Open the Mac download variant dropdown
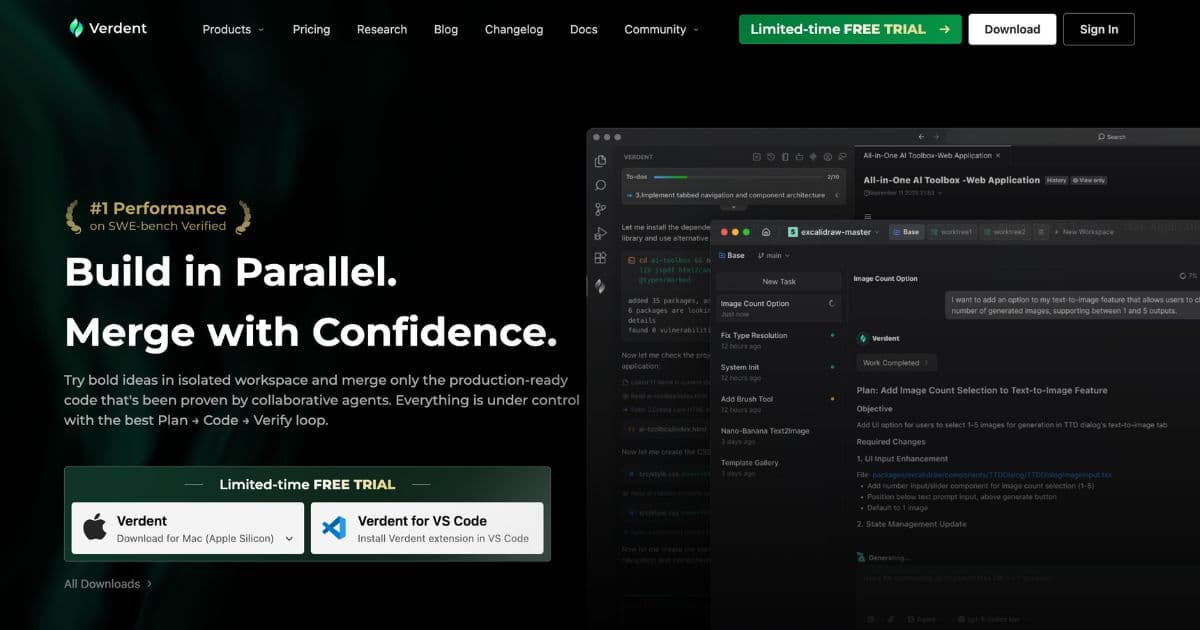Viewport: 1200px width, 630px height. click(290, 538)
